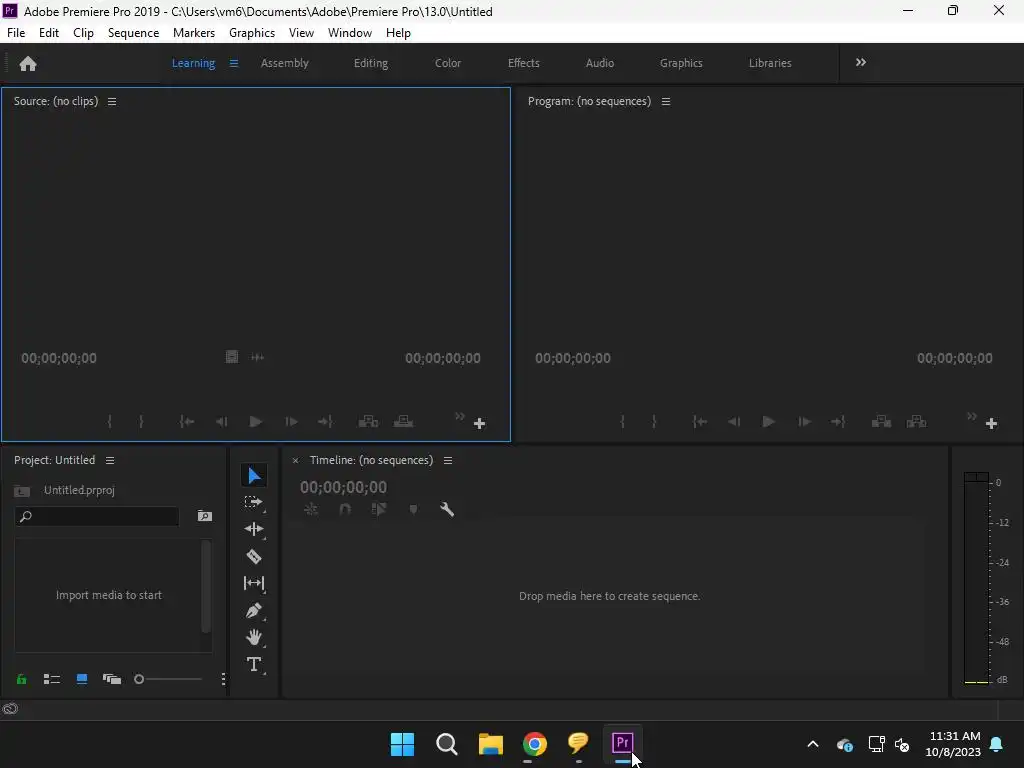This screenshot has height=768, width=1024.
Task: Switch Project panel to Freeform View
Action: (112, 679)
